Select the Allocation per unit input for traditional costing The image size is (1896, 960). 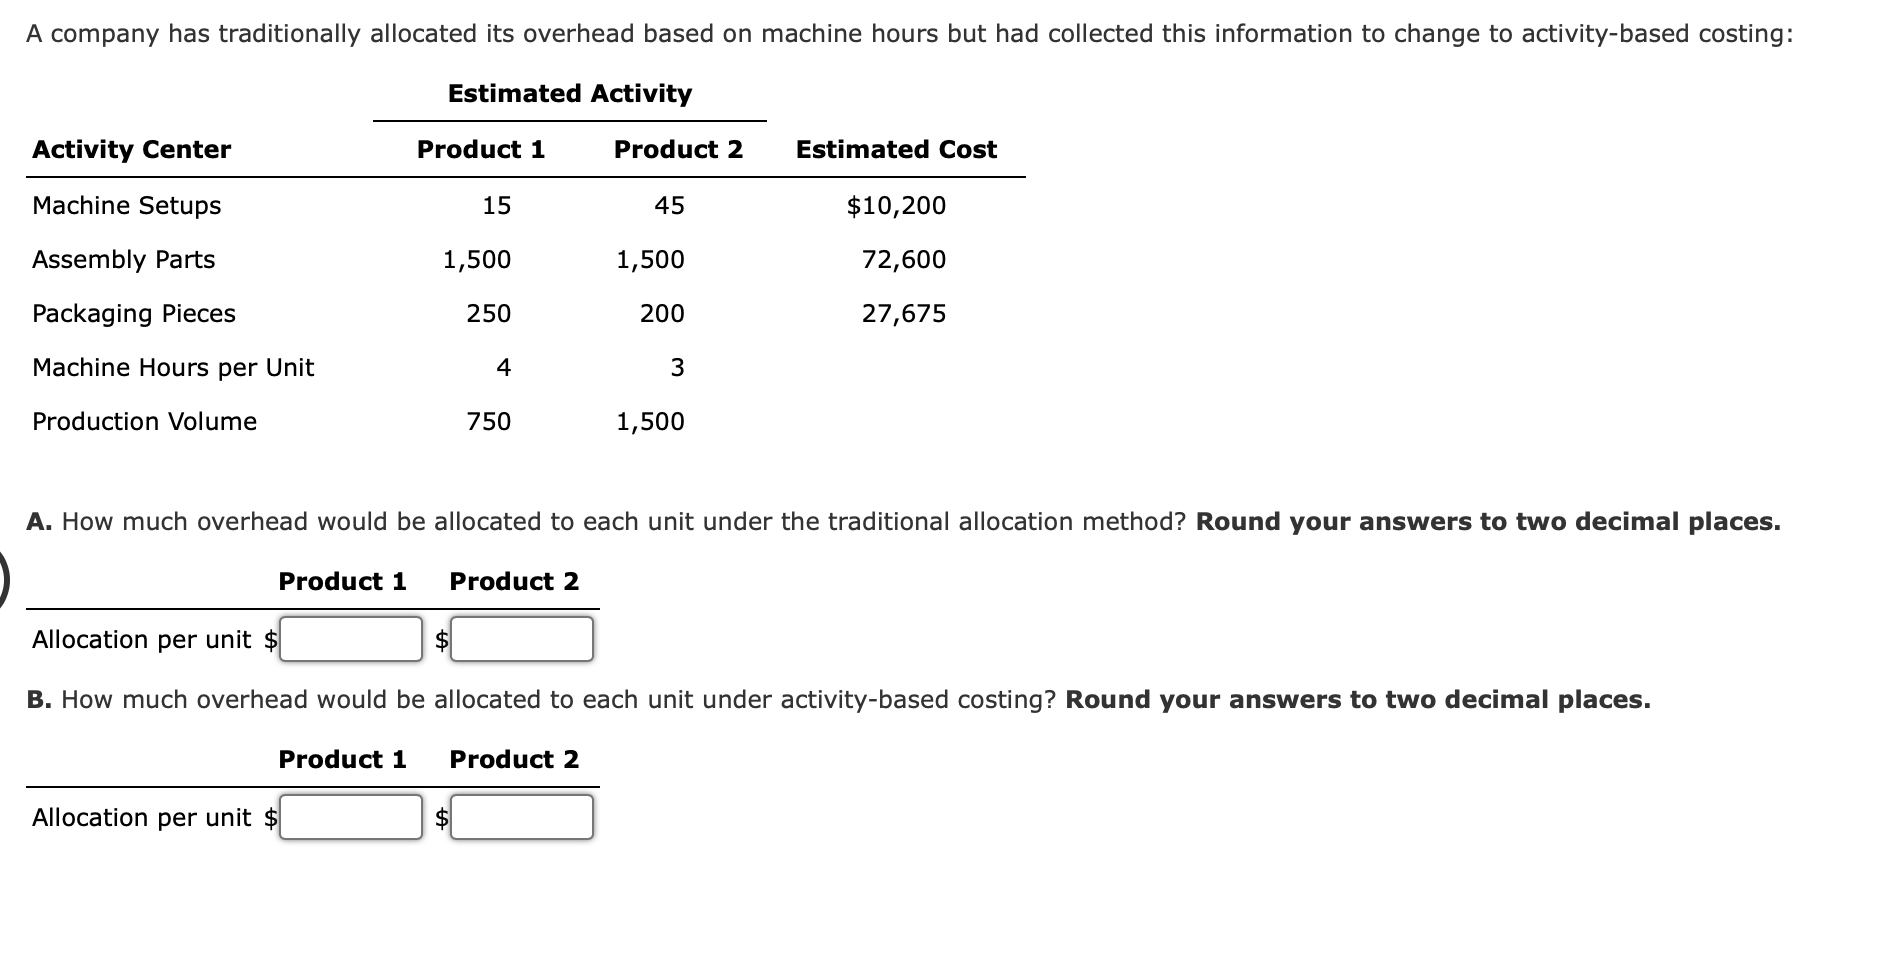tap(350, 639)
